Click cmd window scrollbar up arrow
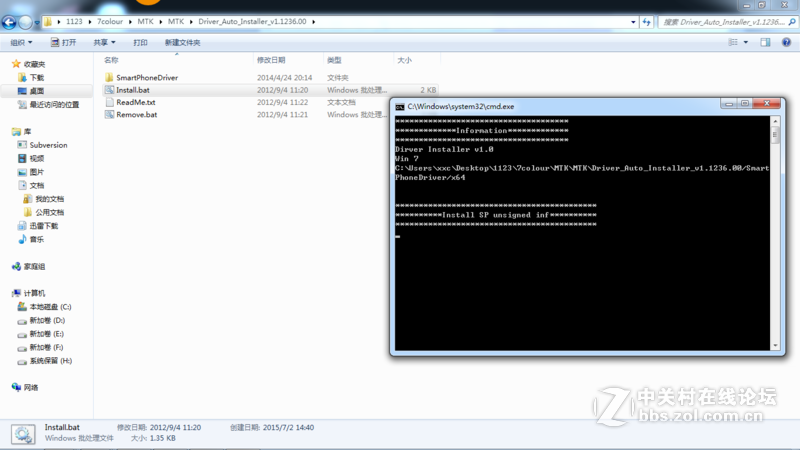Viewport: 800px width, 450px height. click(x=776, y=121)
